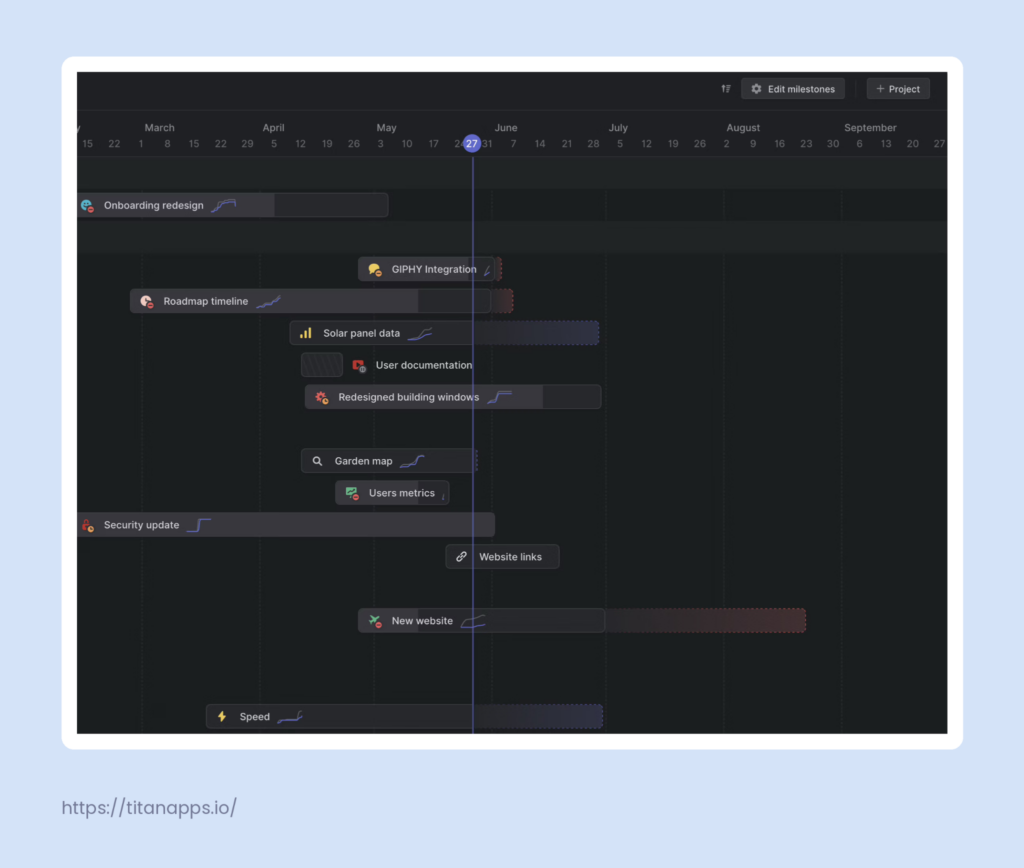This screenshot has height=868, width=1024.
Task: Open the New website progress sparkline
Action: (473, 621)
